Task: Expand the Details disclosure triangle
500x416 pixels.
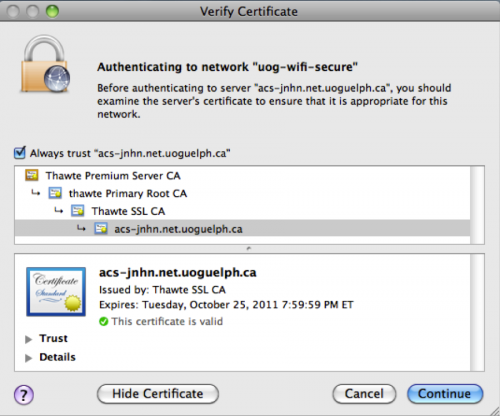Action: [29, 358]
